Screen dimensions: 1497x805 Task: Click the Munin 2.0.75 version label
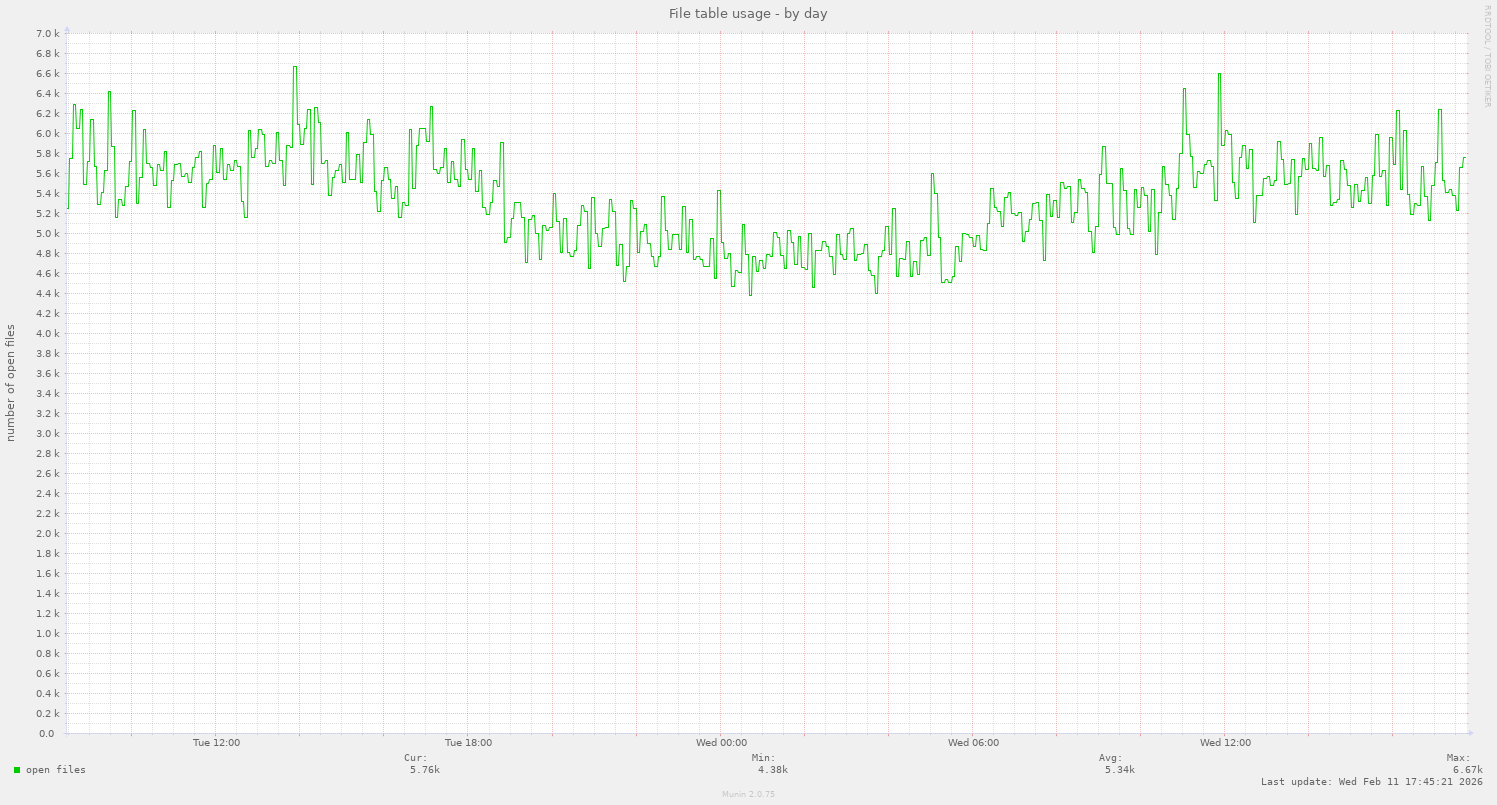tap(746, 794)
